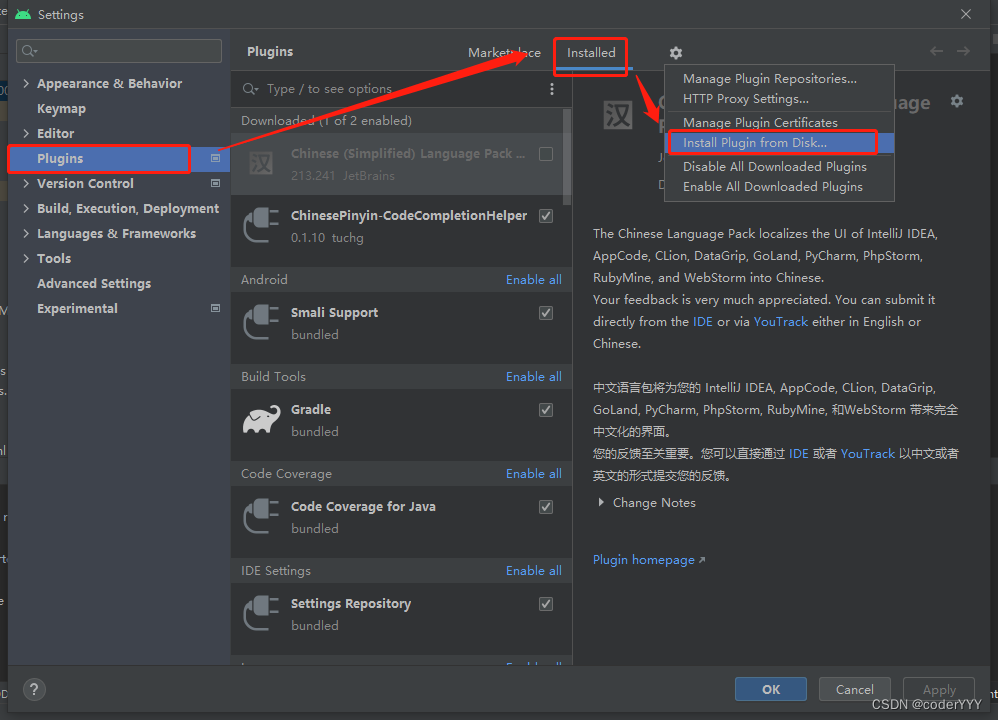Screen dimensions: 998x720
Task: Click the OK button
Action: [x=771, y=689]
